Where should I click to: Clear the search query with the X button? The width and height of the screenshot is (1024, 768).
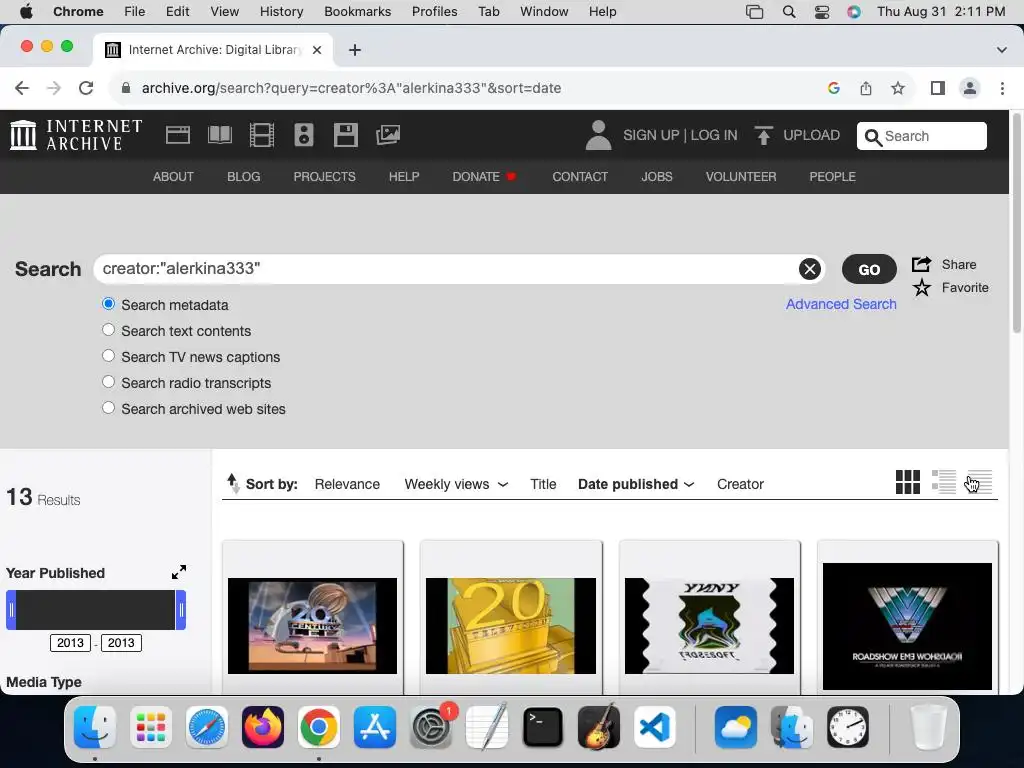point(810,269)
